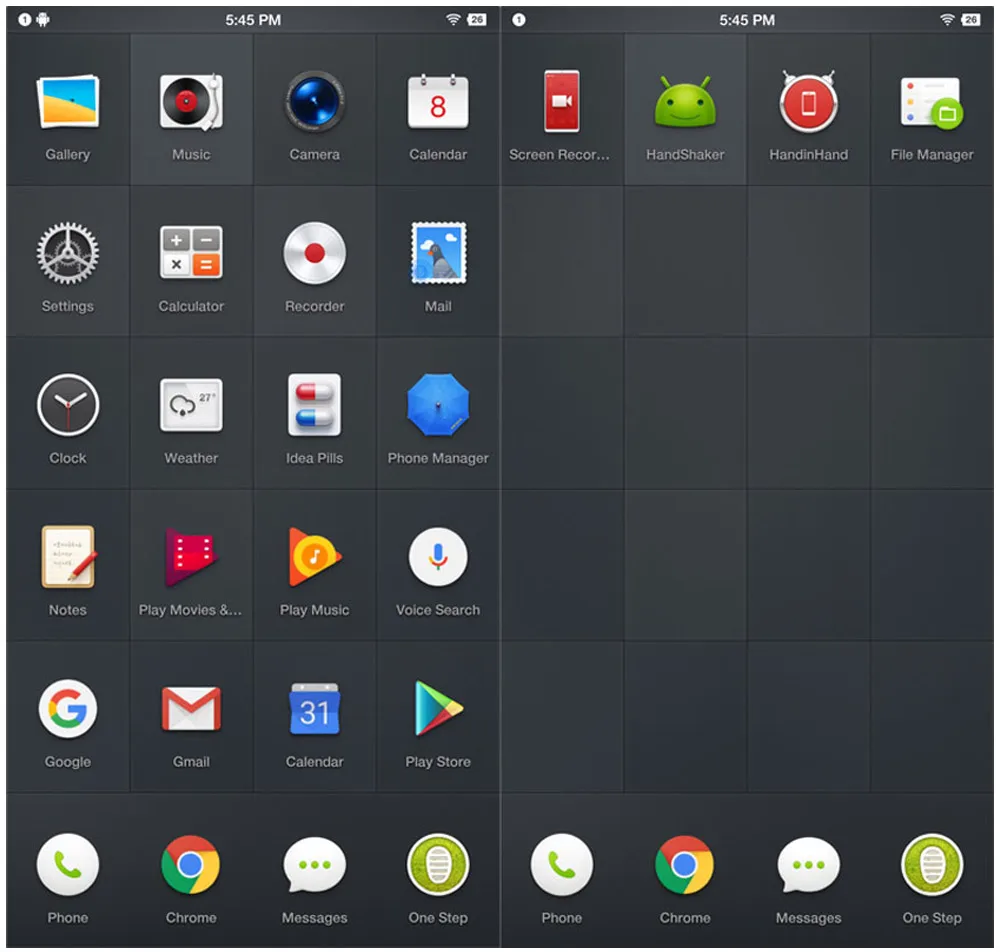Open the File Manager app
Screen dimensions: 1000x952
[932, 102]
